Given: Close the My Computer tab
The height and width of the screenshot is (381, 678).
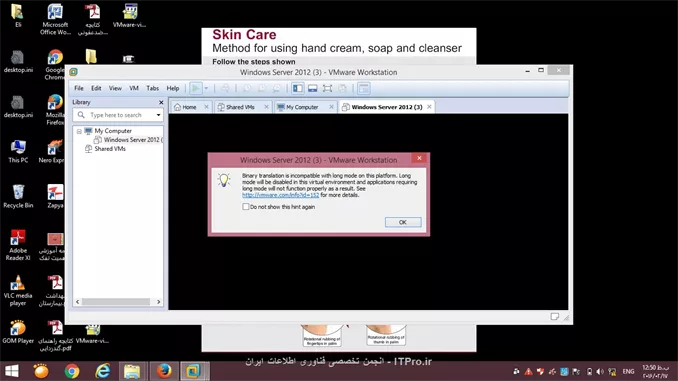Looking at the screenshot, I should coord(331,107).
